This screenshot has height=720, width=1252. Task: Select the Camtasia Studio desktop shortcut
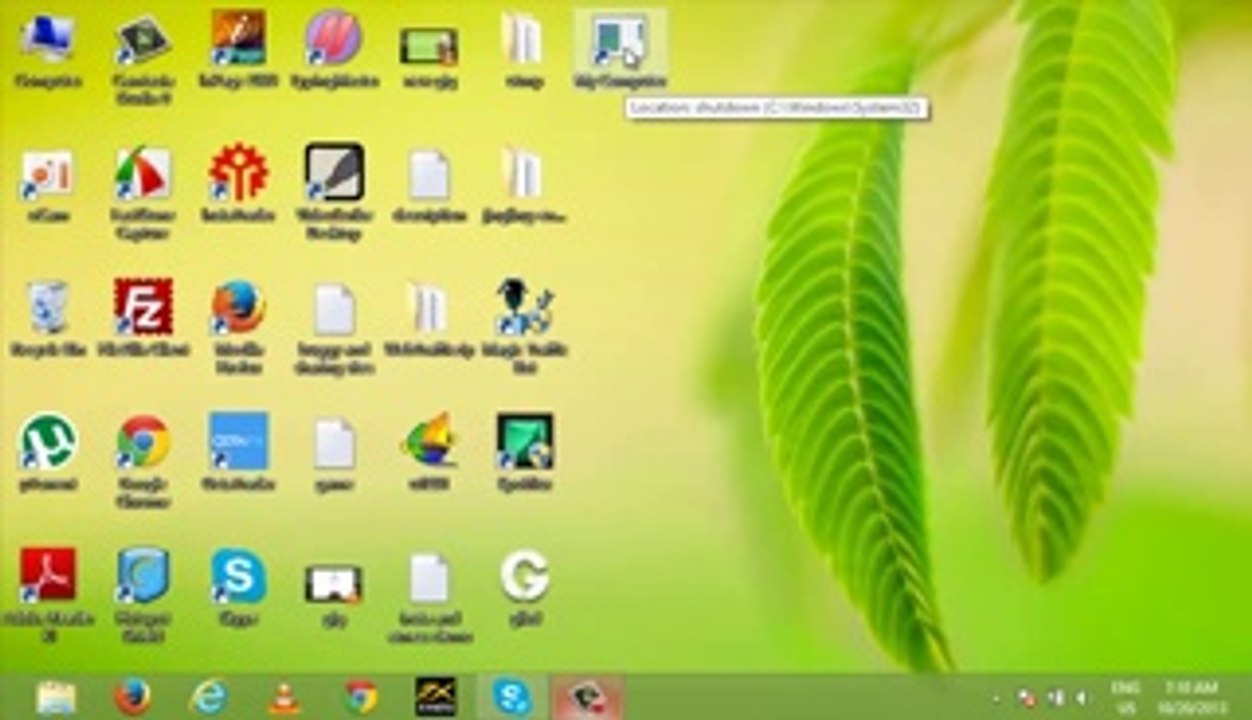(143, 40)
